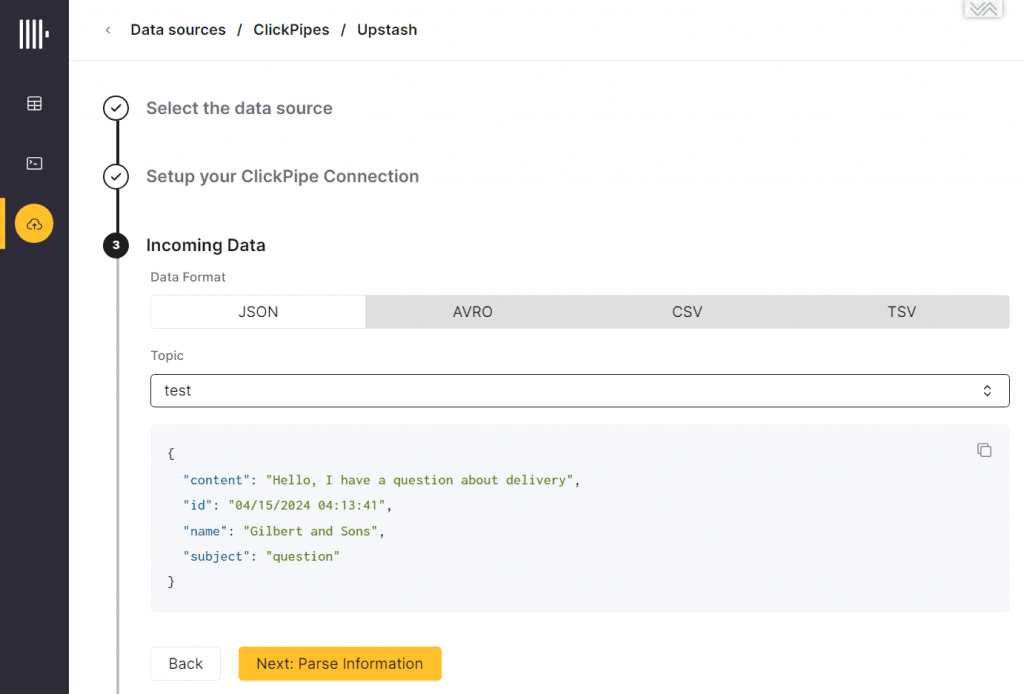Copy the JSON sample with copy icon
Screen dimensions: 1024x694
(x=984, y=450)
